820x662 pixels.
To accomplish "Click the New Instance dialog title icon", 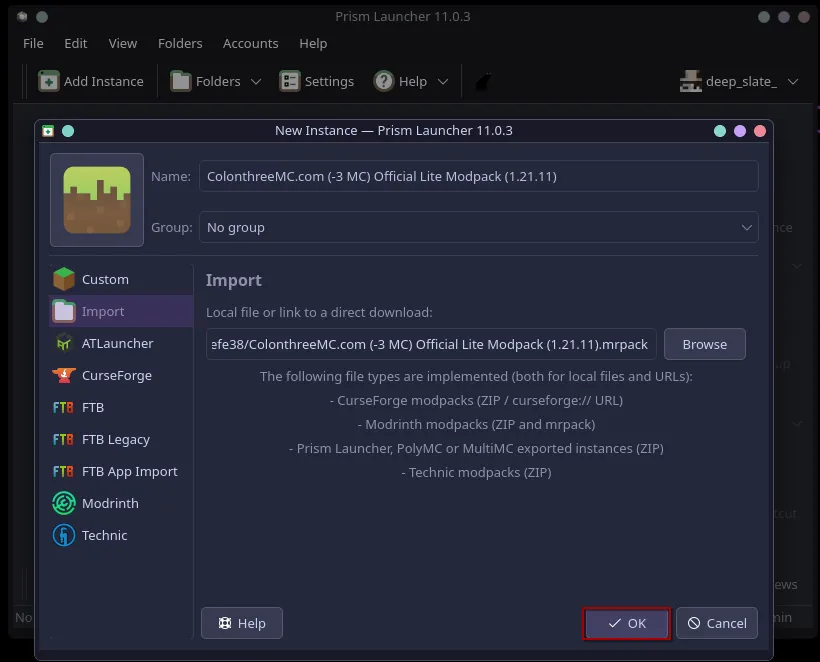I will tap(48, 131).
